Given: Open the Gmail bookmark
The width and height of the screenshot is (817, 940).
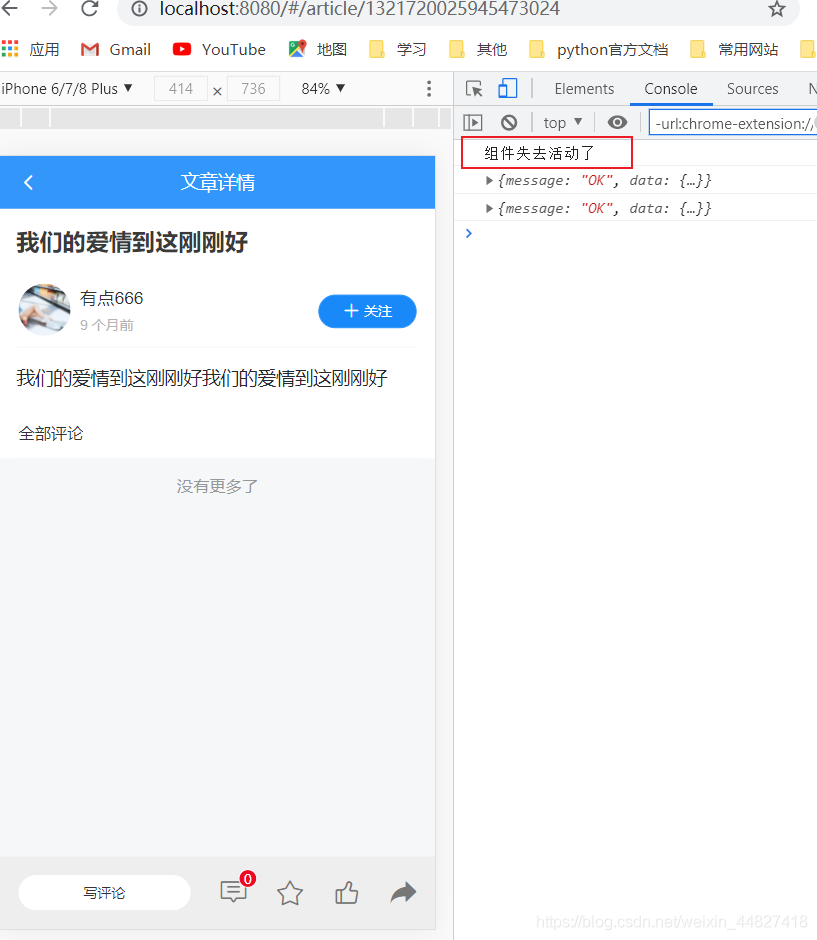Looking at the screenshot, I should click(115, 49).
